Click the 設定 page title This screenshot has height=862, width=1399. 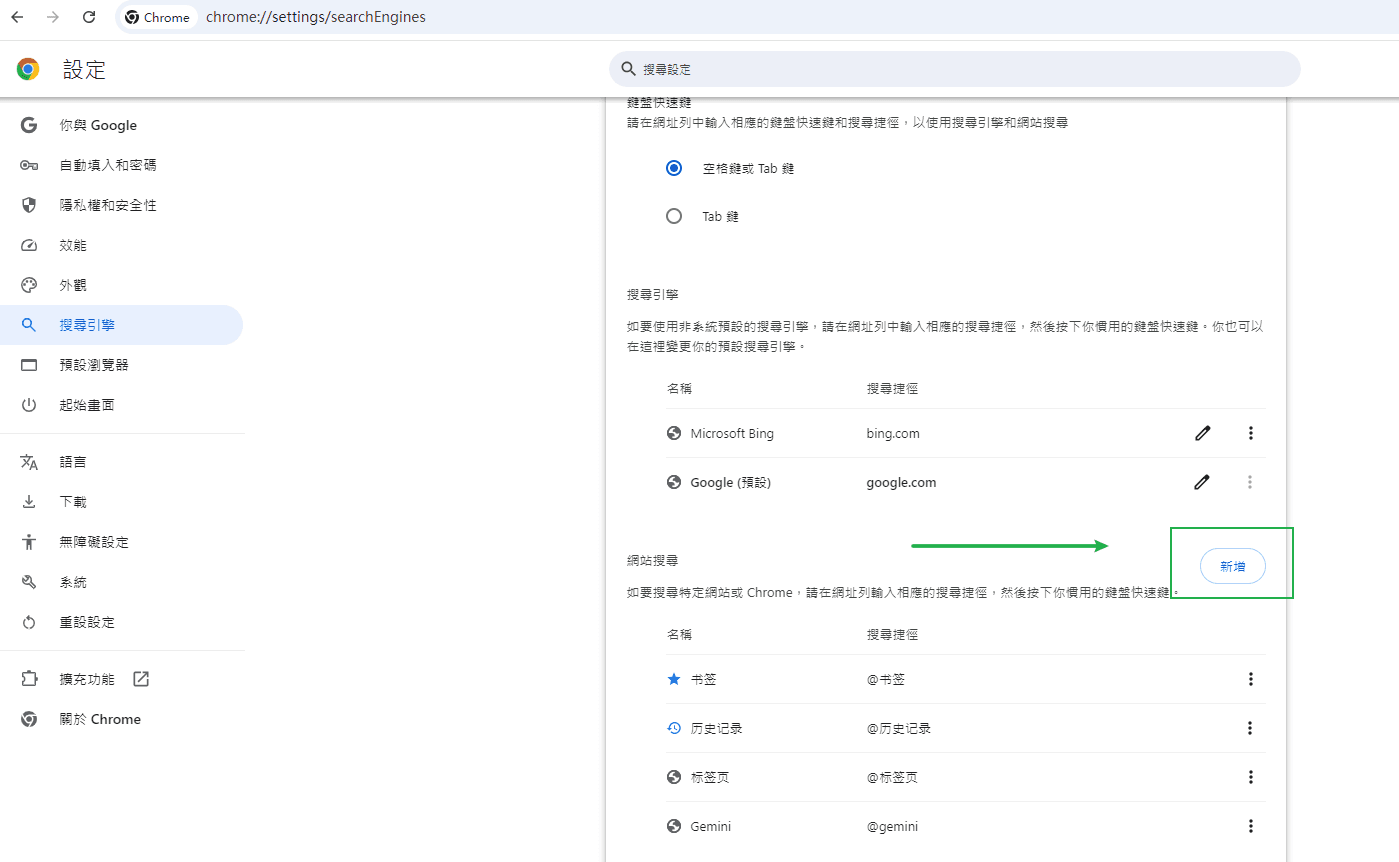pyautogui.click(x=84, y=69)
